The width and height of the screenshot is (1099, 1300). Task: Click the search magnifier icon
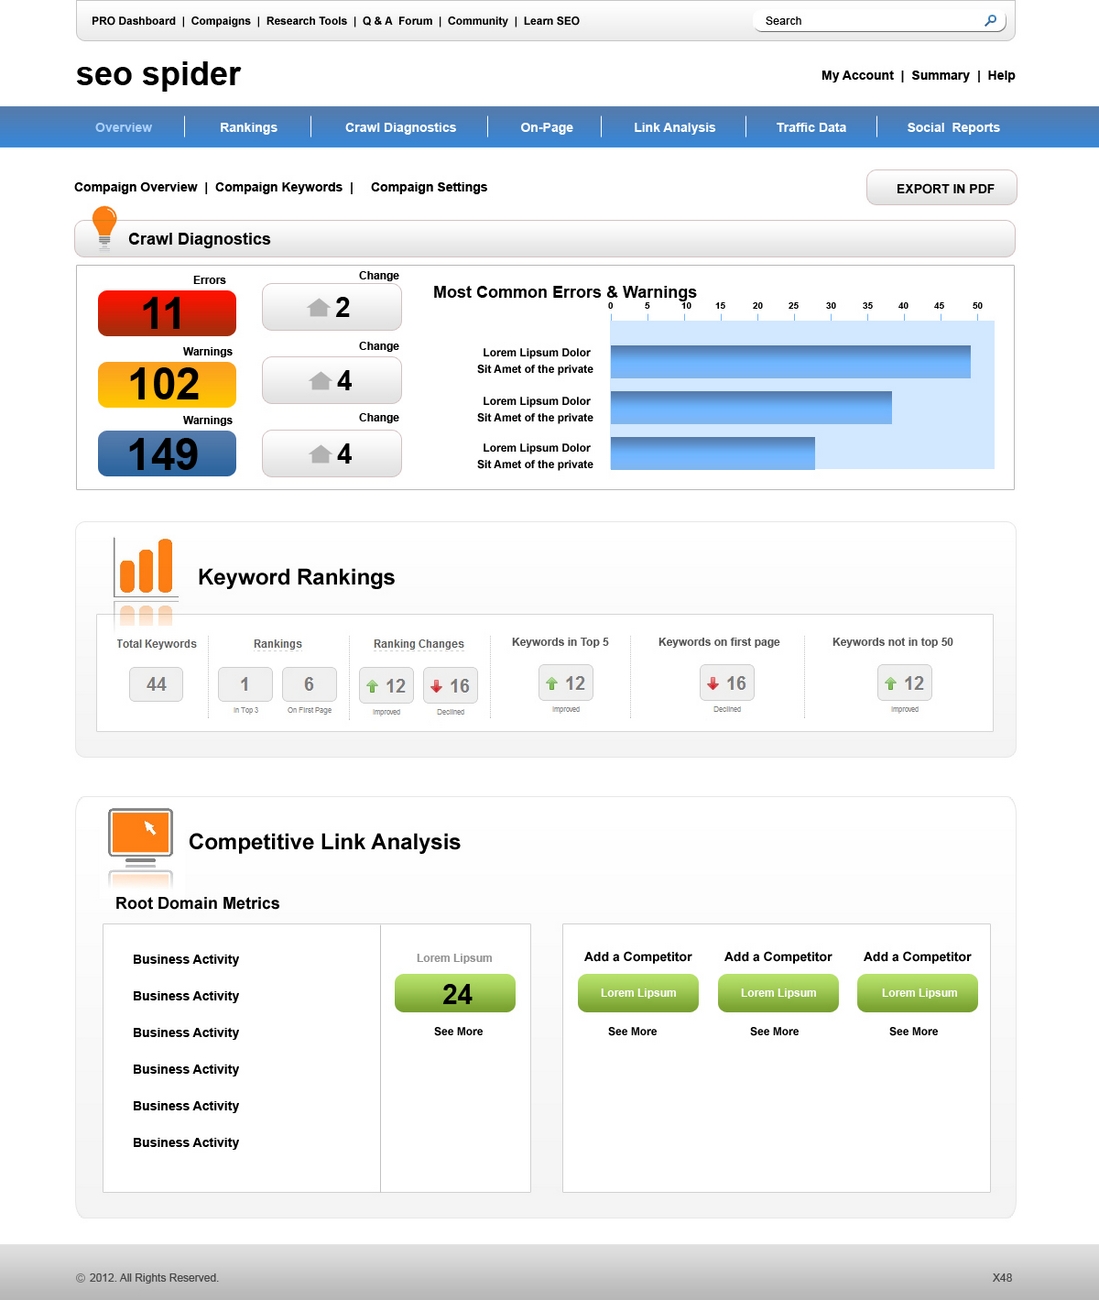point(990,20)
